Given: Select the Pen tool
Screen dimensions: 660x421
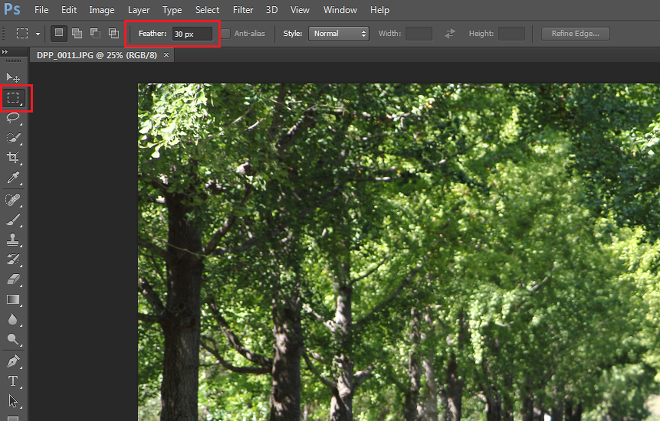Looking at the screenshot, I should coord(13,361).
